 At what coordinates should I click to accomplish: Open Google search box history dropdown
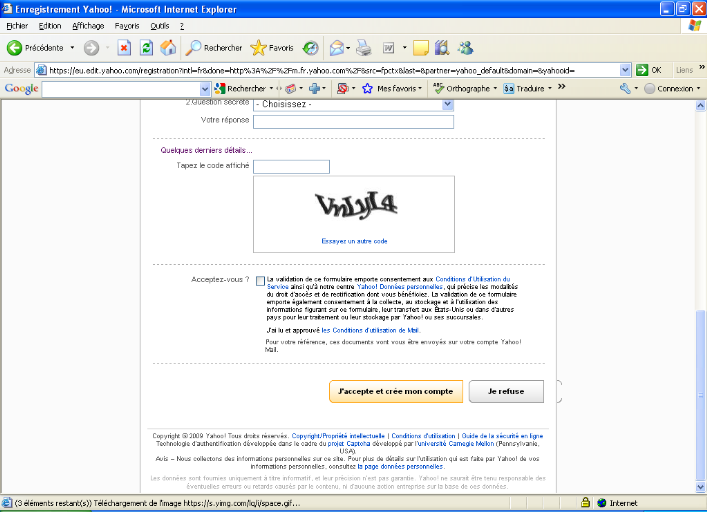click(x=205, y=89)
